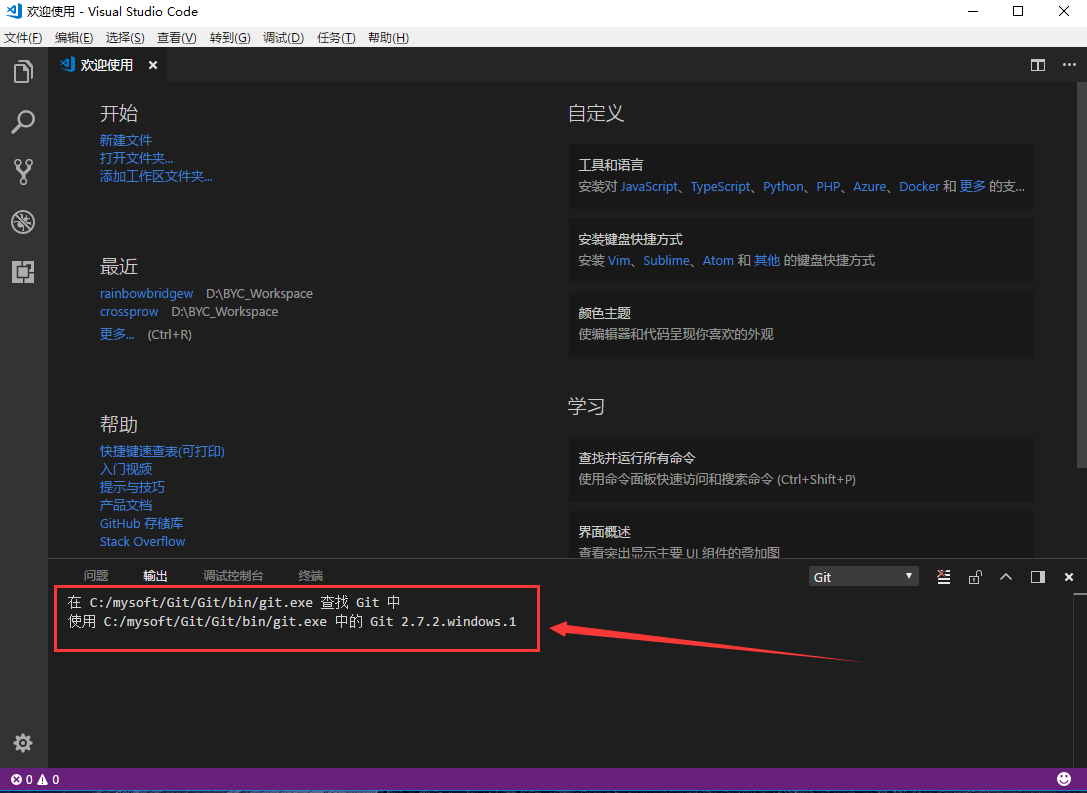Click the Vim keybindings link
Viewport: 1087px width, 793px height.
pyautogui.click(x=619, y=261)
